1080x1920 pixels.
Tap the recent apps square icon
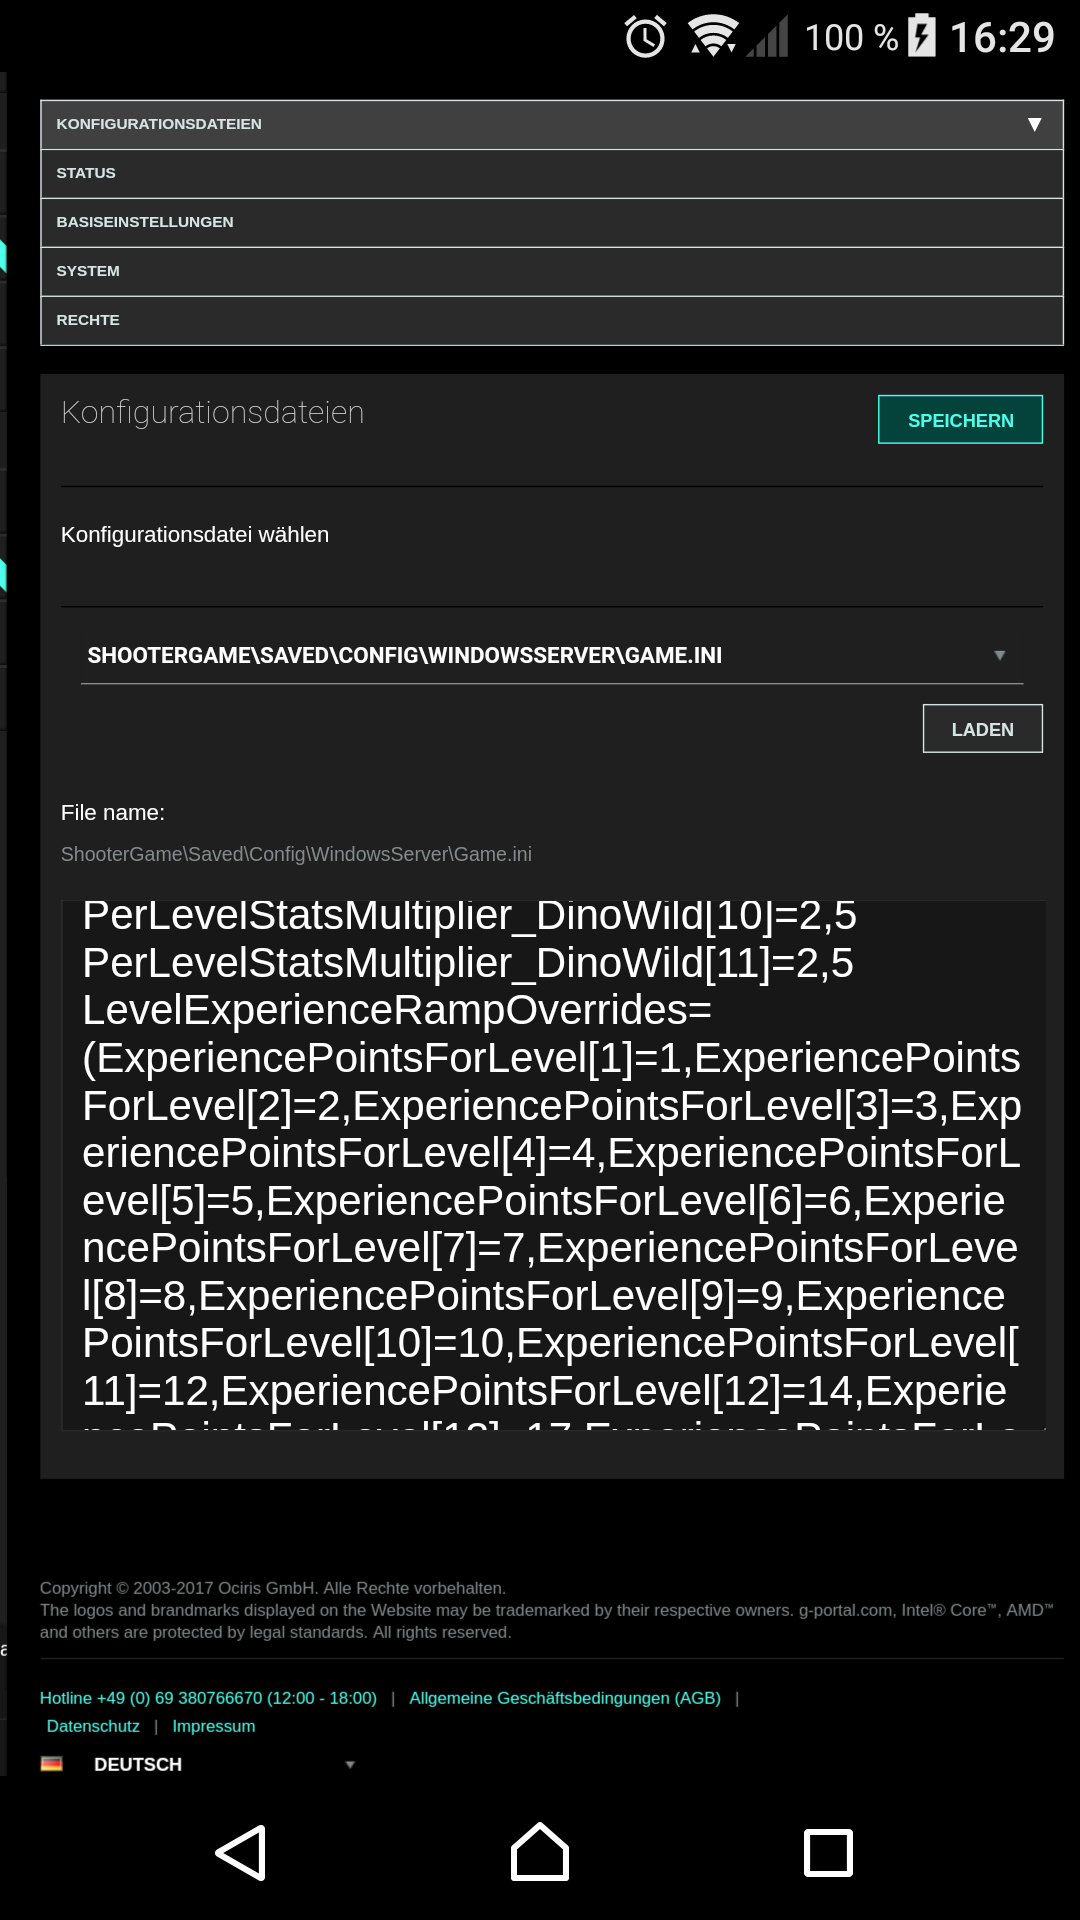coord(829,1853)
